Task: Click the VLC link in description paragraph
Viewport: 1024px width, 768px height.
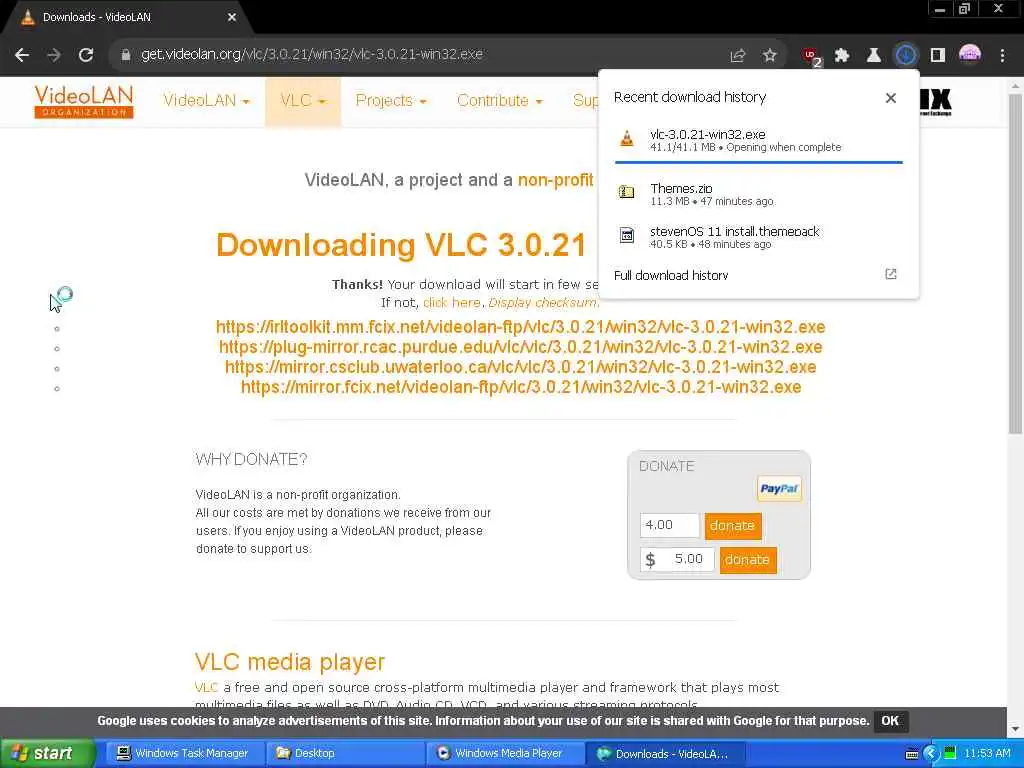Action: pyautogui.click(x=206, y=688)
